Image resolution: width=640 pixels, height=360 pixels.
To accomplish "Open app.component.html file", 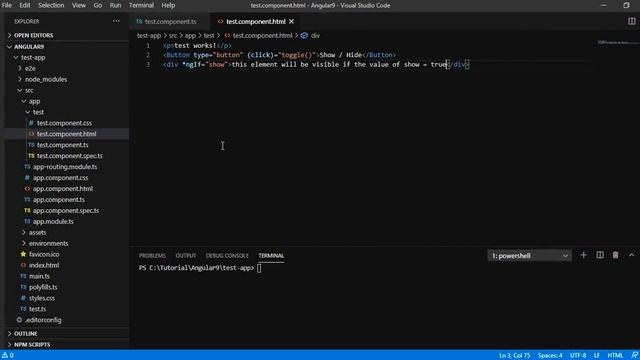I will (x=63, y=189).
